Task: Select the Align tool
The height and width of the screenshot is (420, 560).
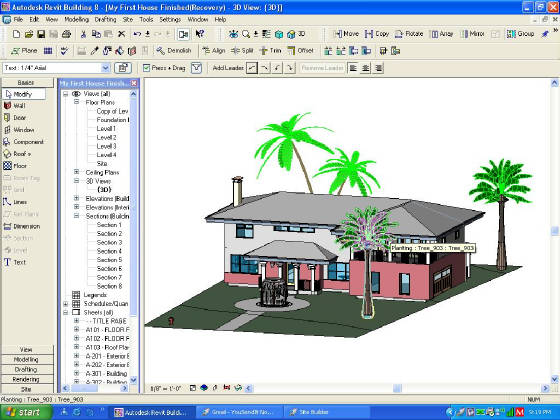Action: pyautogui.click(x=214, y=51)
